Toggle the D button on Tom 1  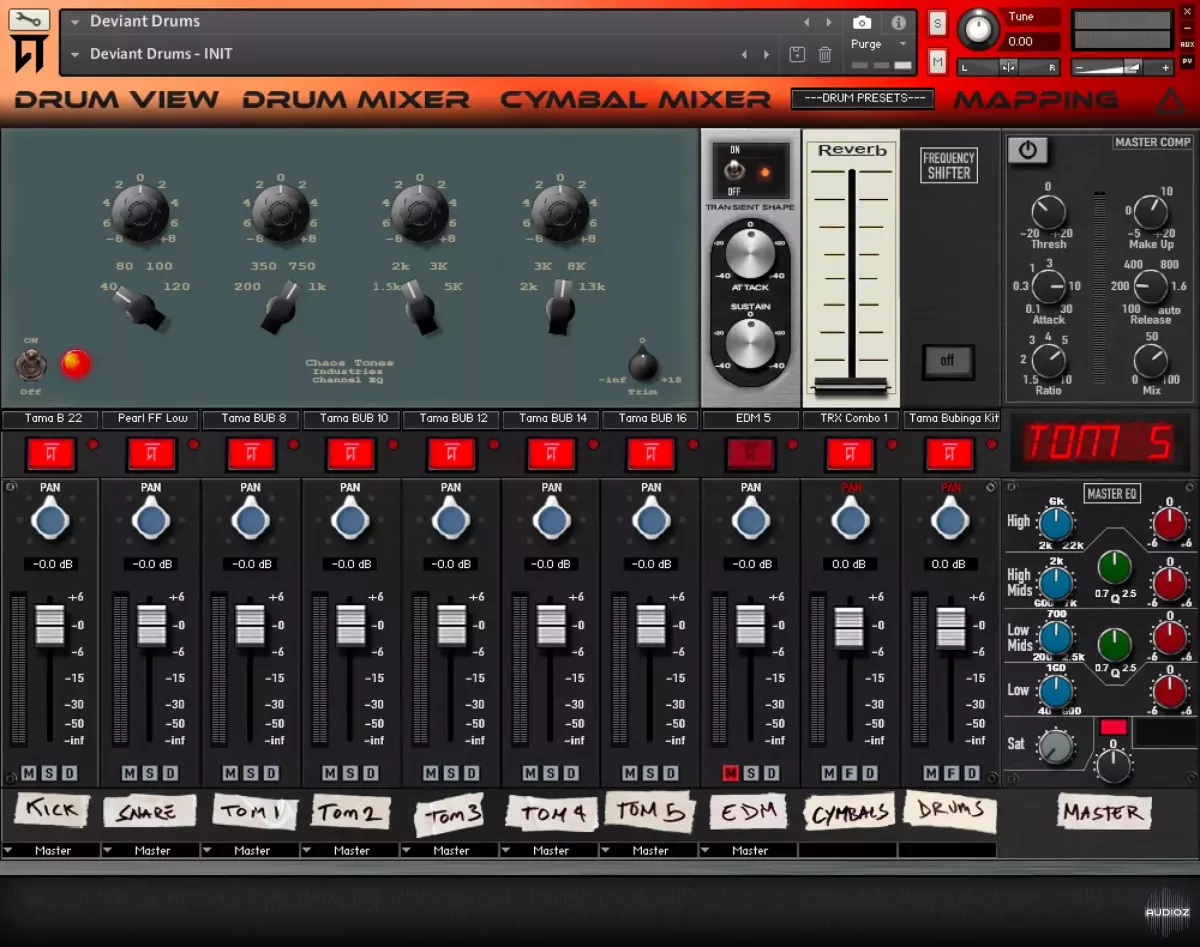pyautogui.click(x=271, y=773)
